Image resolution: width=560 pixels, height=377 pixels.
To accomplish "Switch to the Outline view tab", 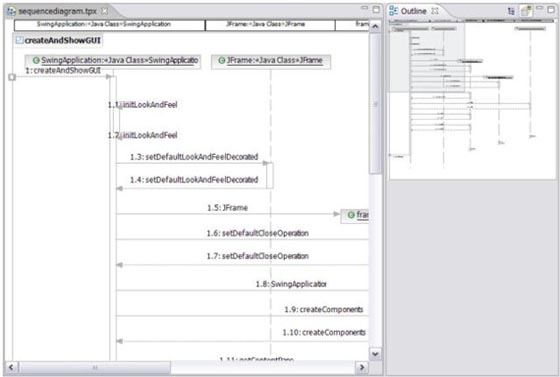I will click(x=414, y=11).
